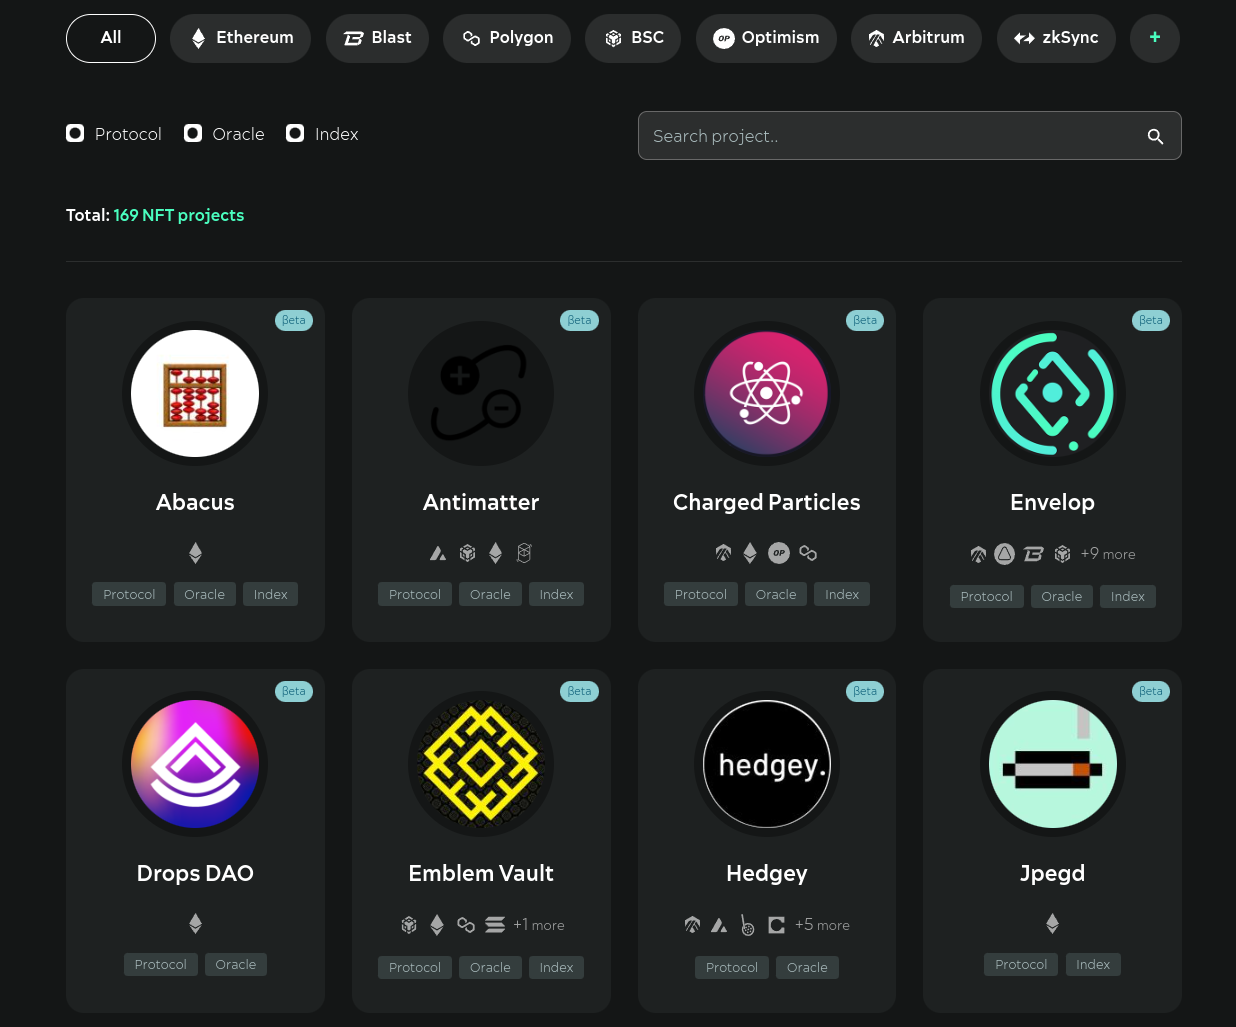Filter projects by Blast chain

coord(377,38)
